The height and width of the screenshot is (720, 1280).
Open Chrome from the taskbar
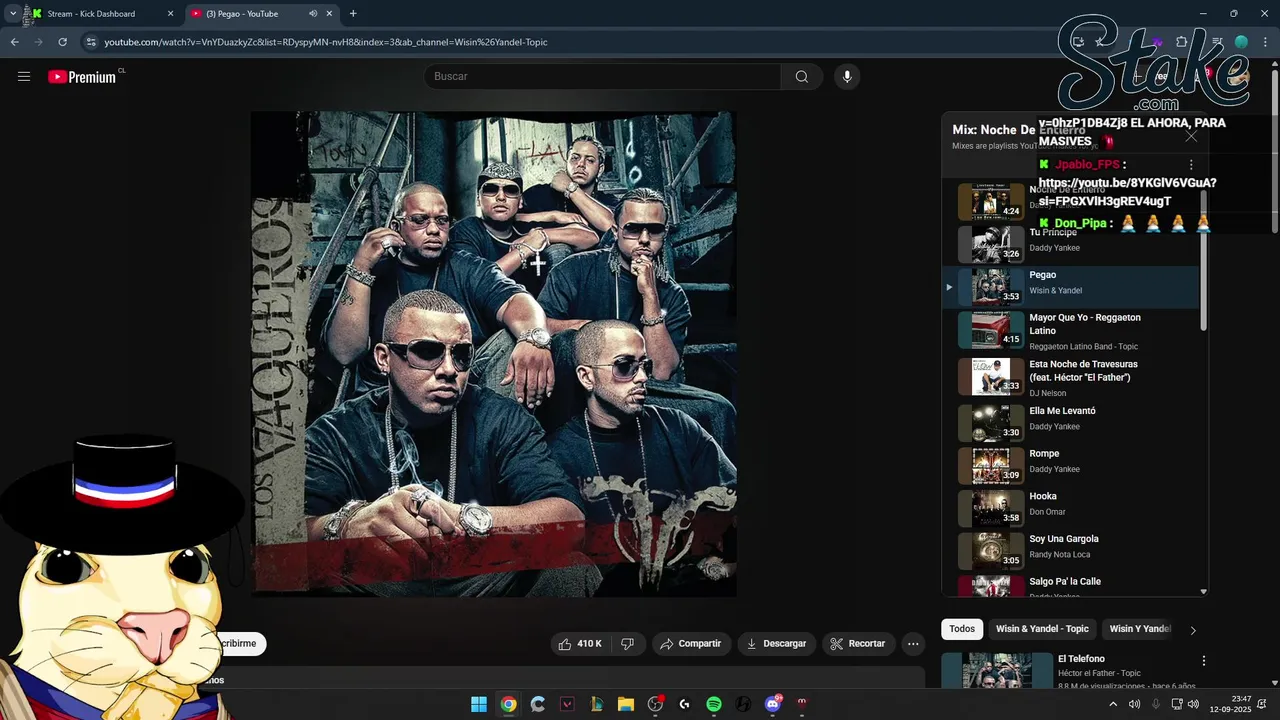click(x=509, y=704)
